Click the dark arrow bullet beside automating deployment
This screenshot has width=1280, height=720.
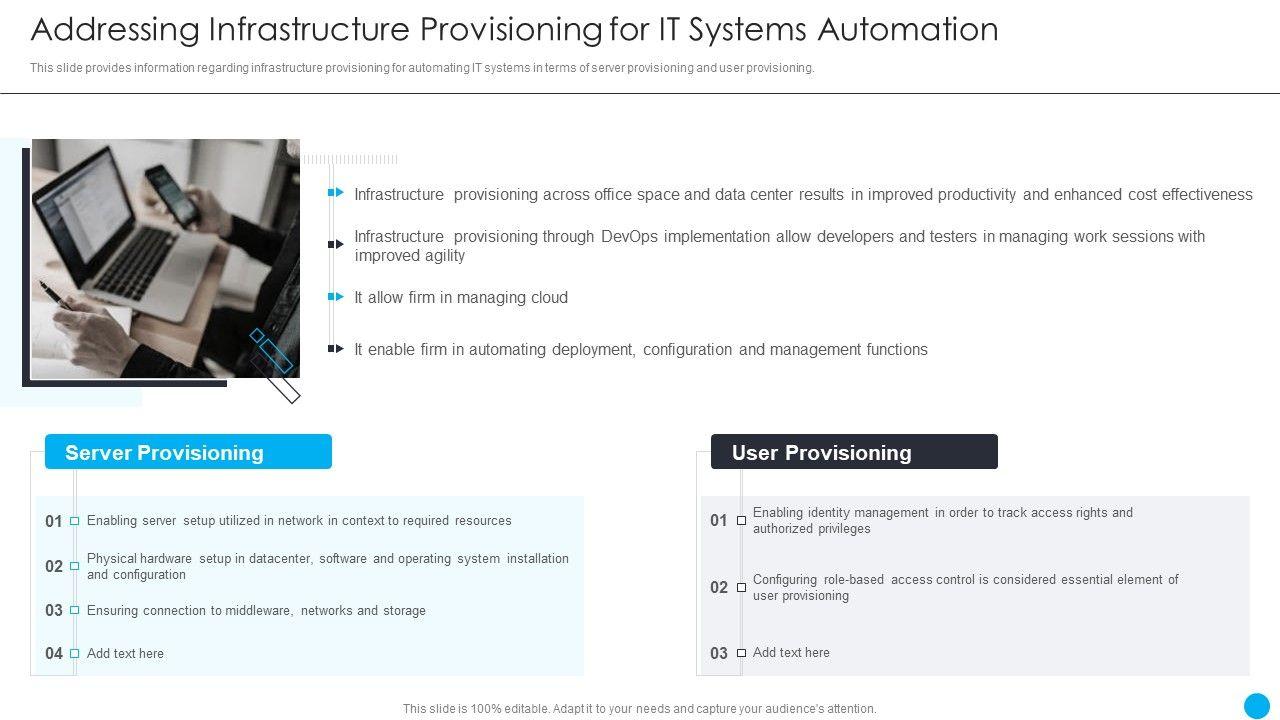pyautogui.click(x=336, y=349)
